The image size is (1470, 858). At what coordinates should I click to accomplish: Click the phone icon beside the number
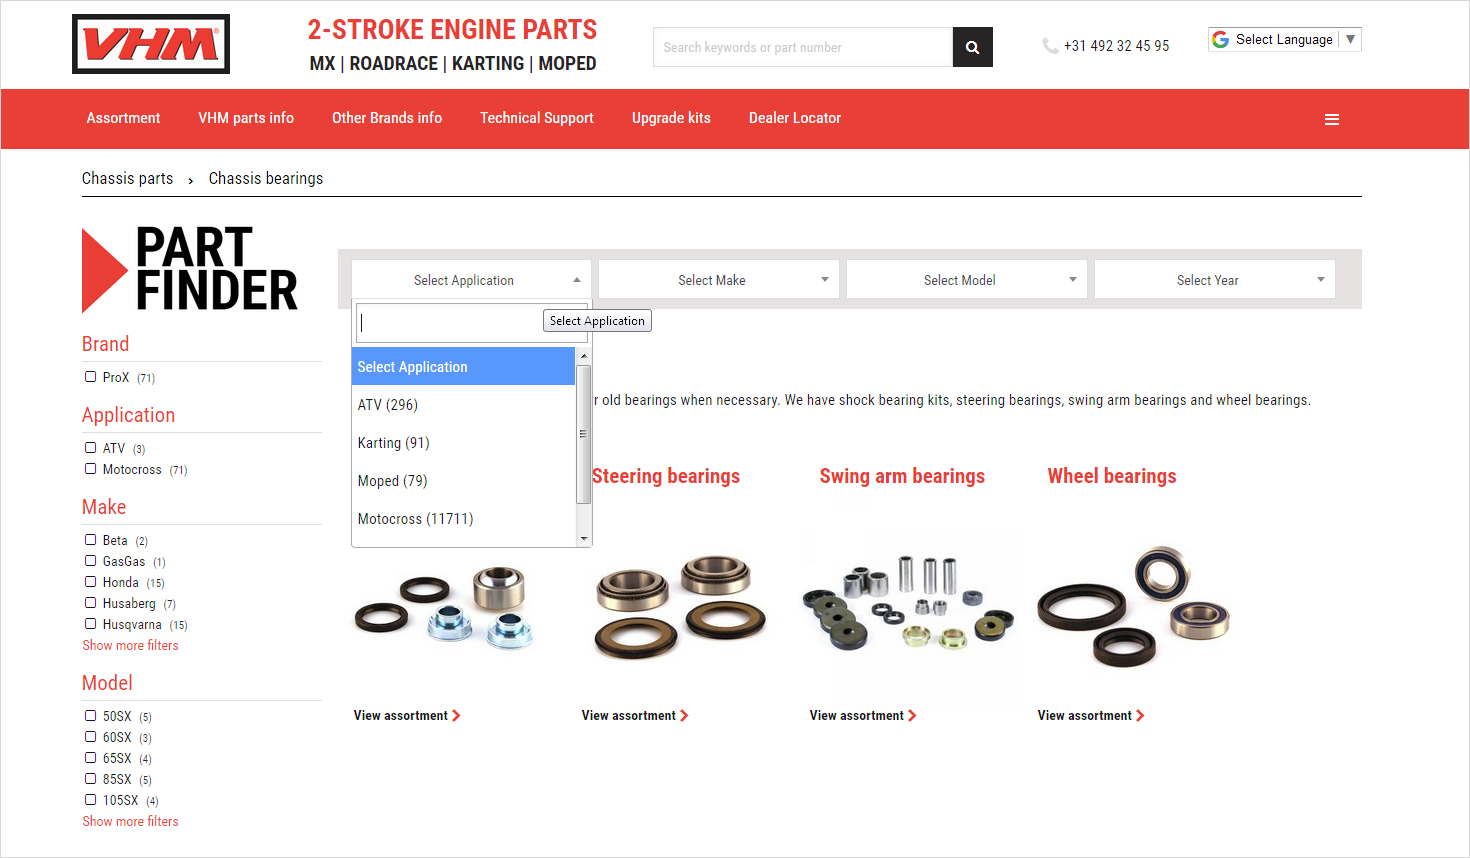(x=1049, y=46)
